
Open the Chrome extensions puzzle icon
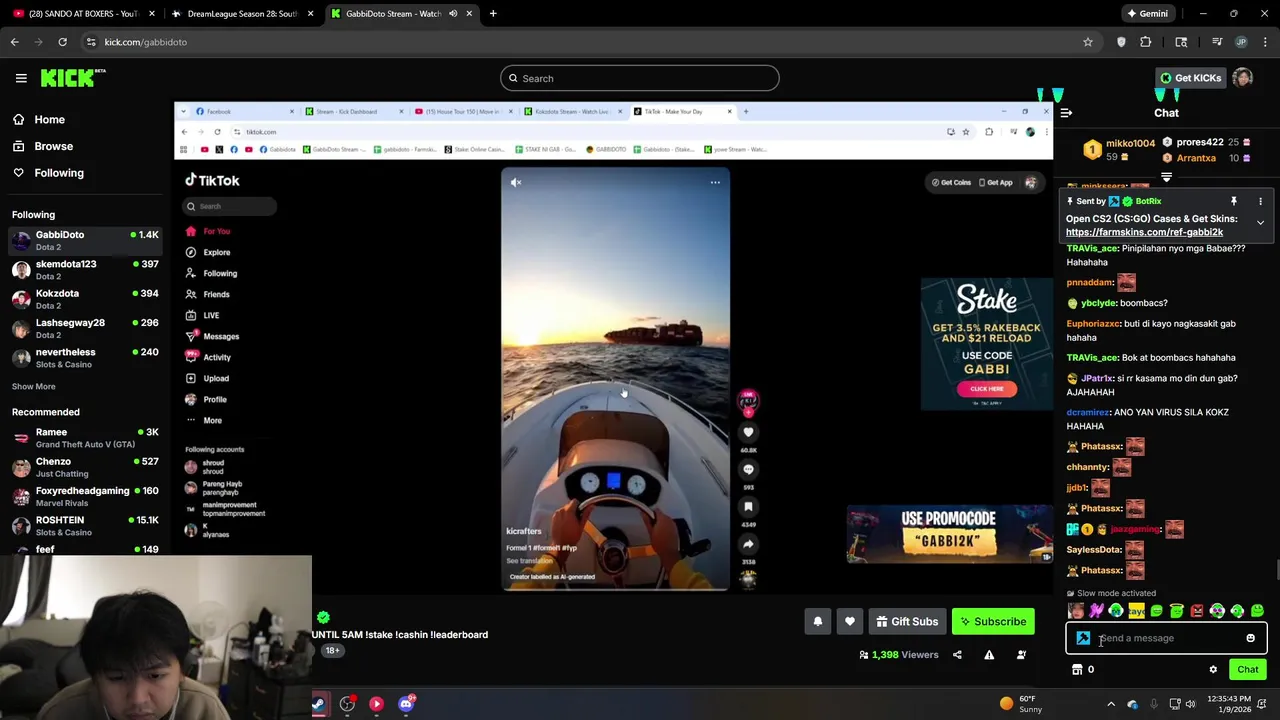click(1146, 42)
